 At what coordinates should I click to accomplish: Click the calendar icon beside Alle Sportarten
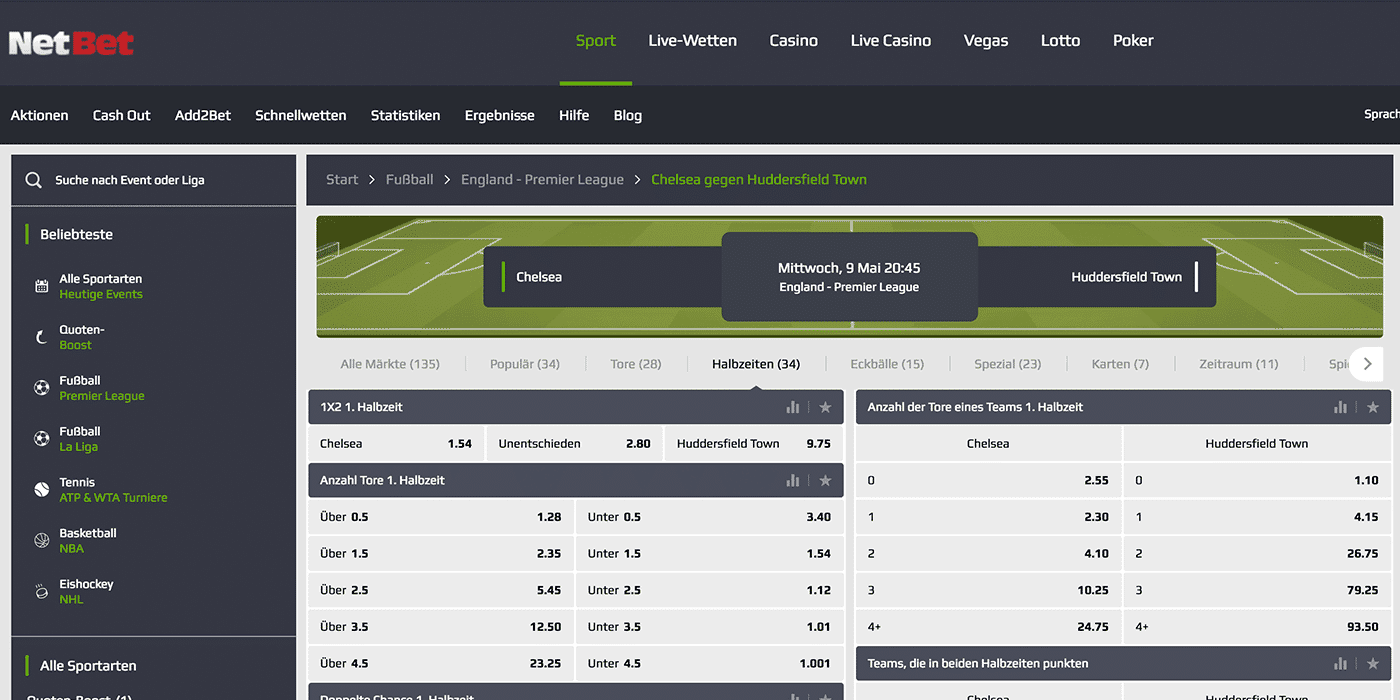click(x=42, y=286)
